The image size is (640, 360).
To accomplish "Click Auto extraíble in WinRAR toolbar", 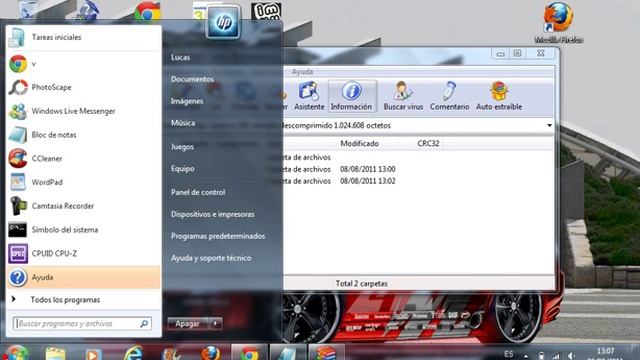I will click(x=499, y=96).
